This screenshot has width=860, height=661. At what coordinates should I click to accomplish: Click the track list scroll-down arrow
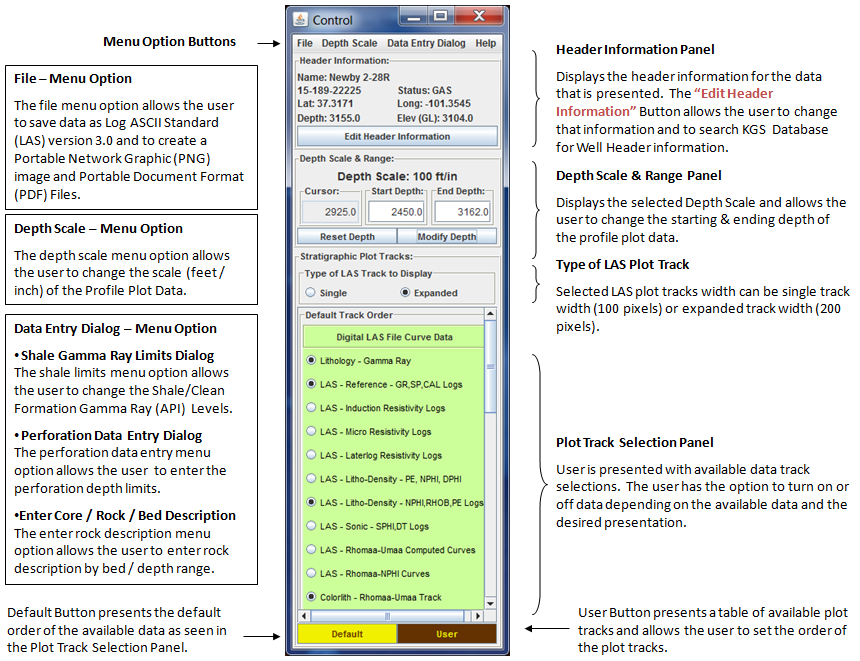coord(490,603)
